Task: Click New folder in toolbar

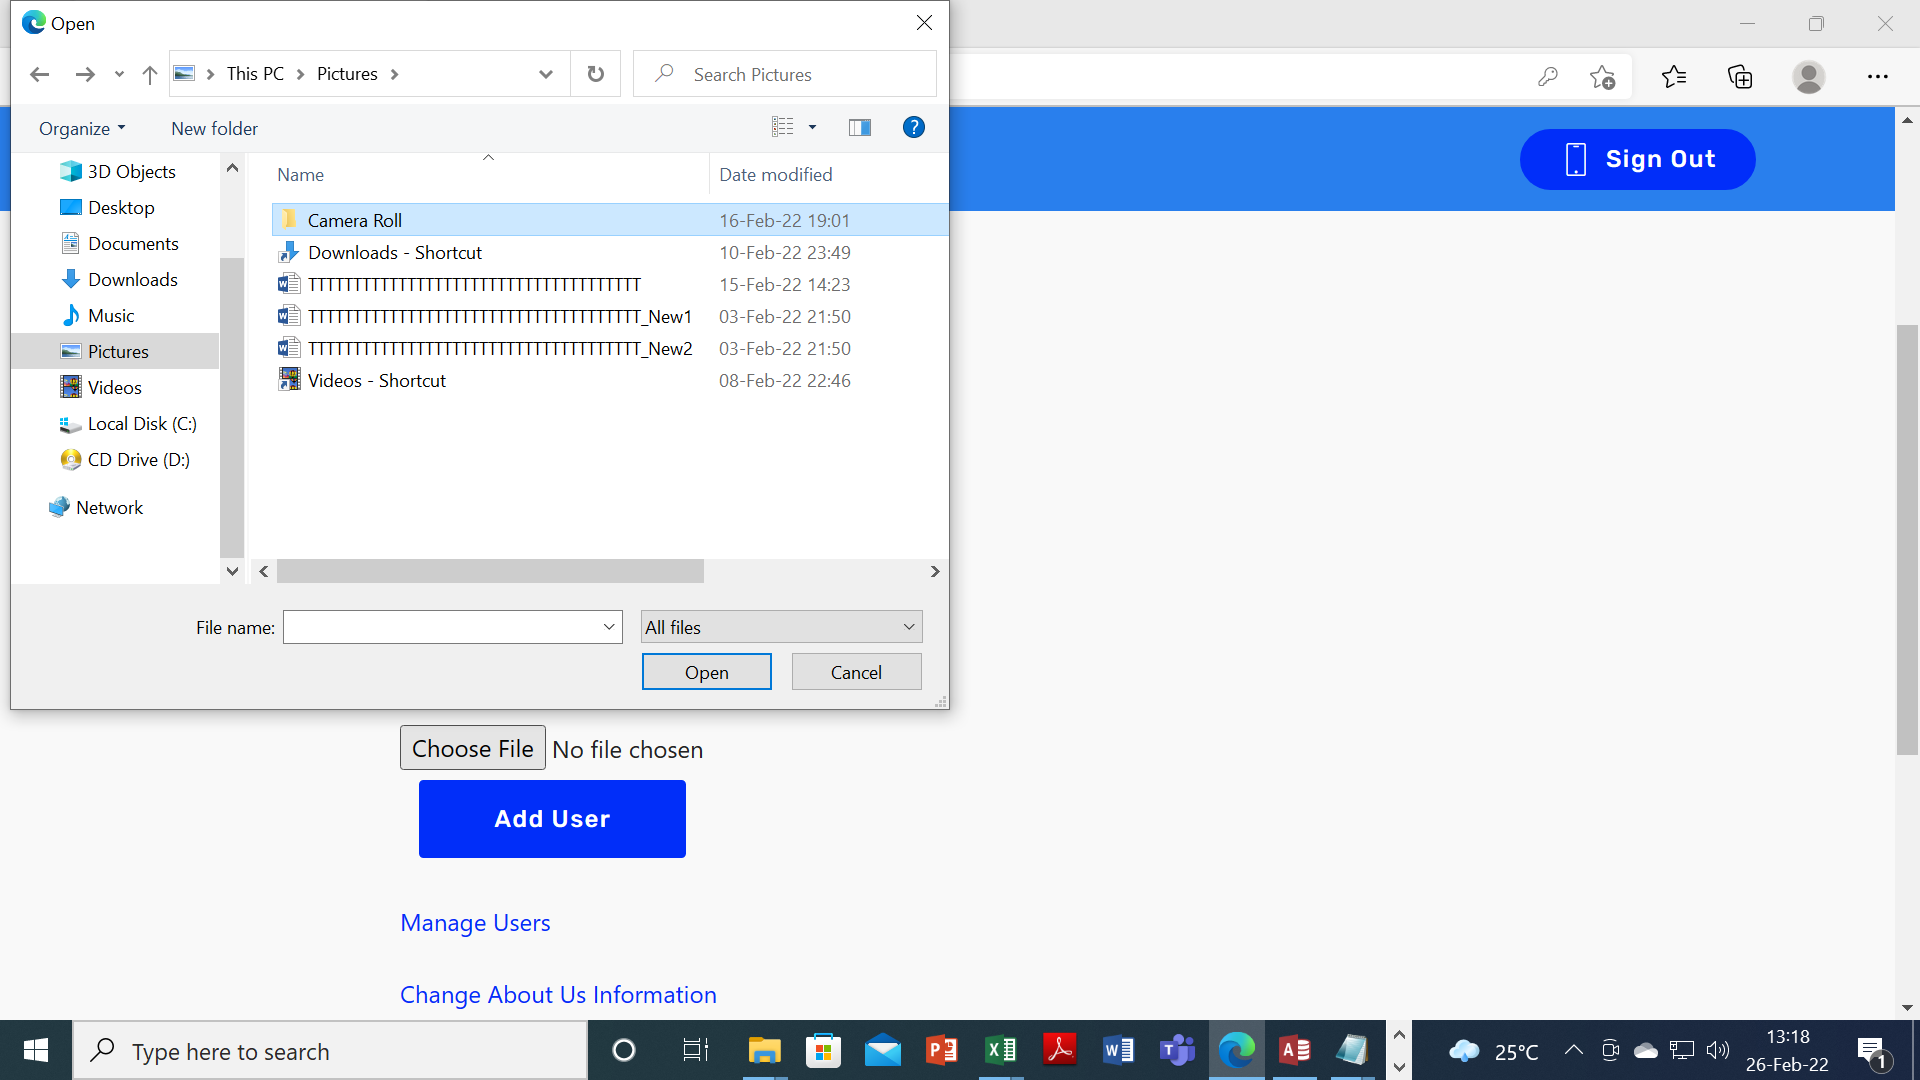Action: click(x=214, y=128)
